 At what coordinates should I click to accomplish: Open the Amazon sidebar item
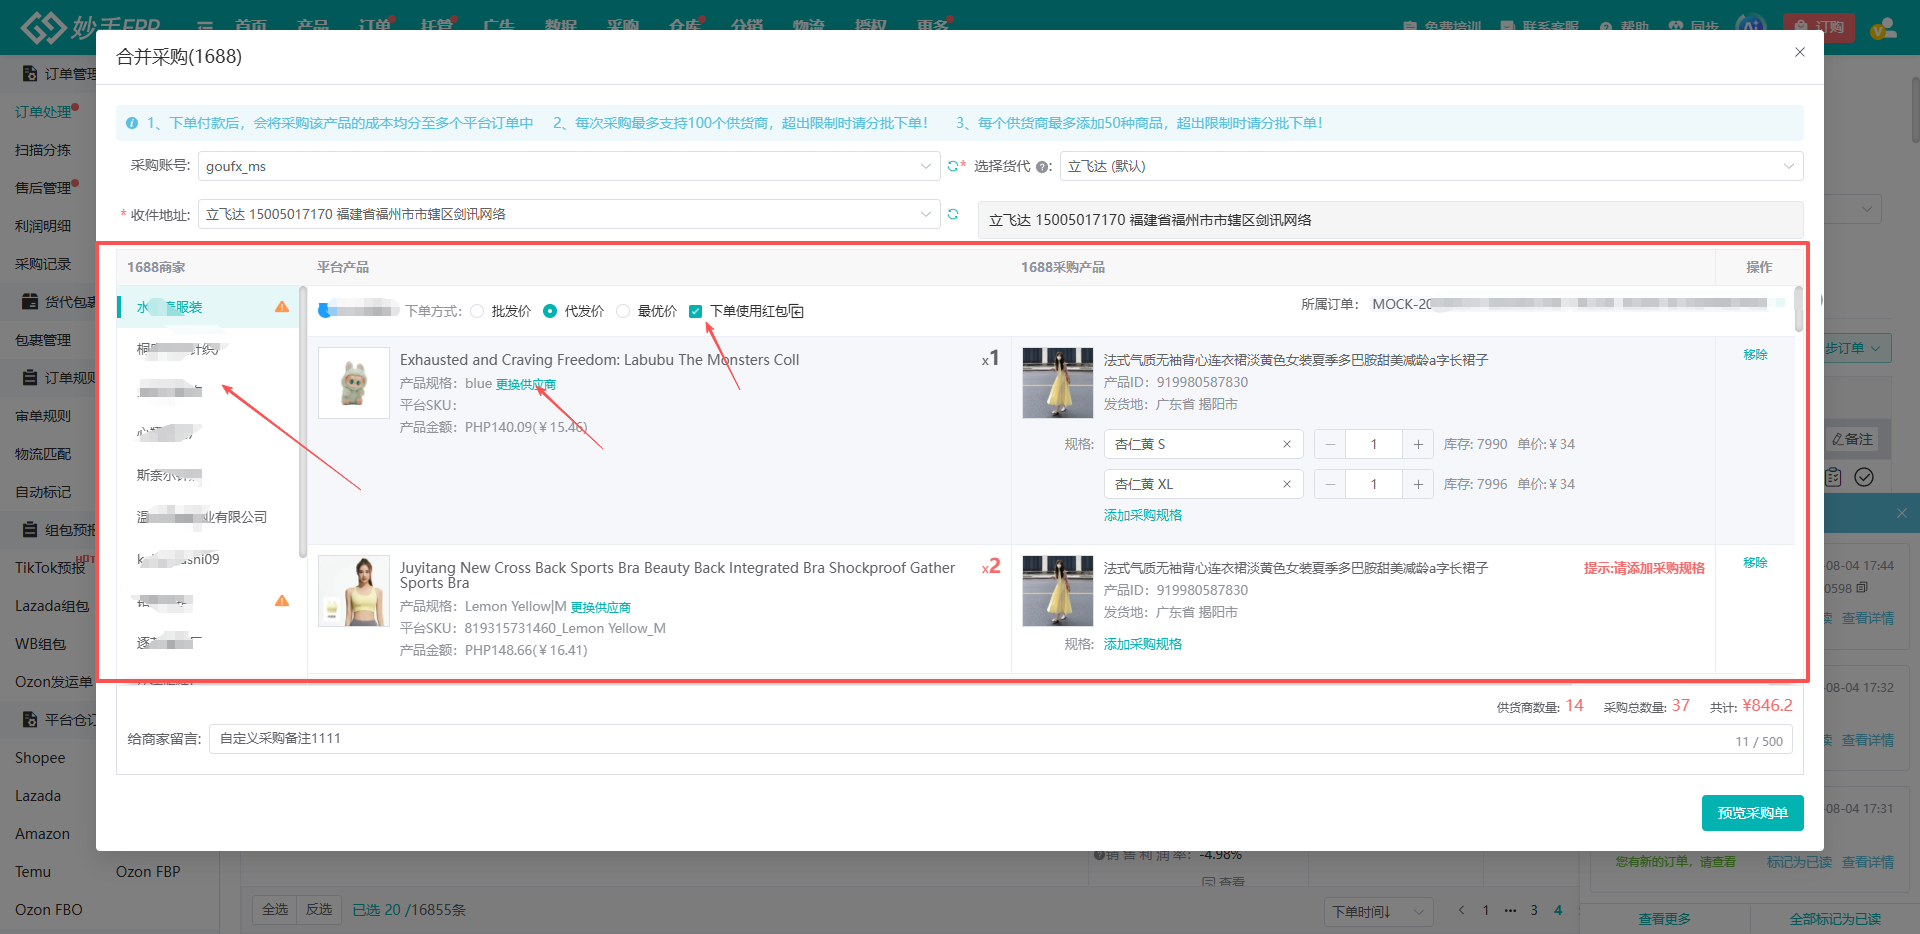point(43,834)
